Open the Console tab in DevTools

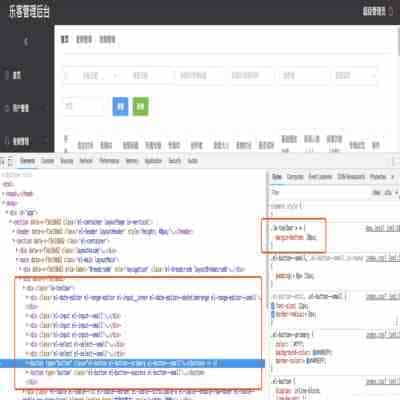coord(48,161)
